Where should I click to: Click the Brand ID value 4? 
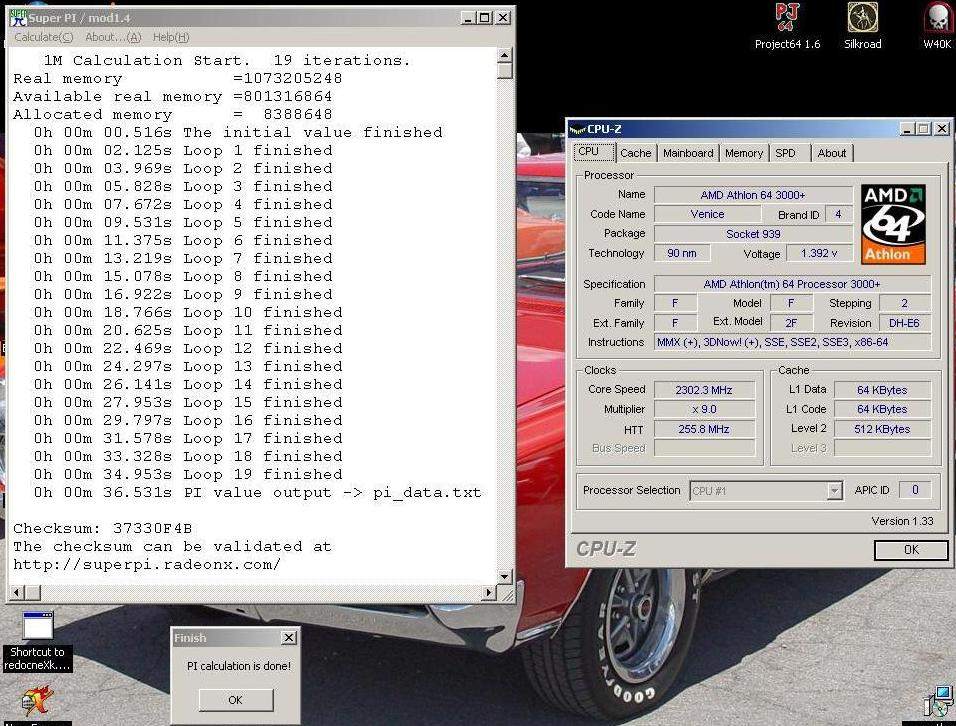838,215
